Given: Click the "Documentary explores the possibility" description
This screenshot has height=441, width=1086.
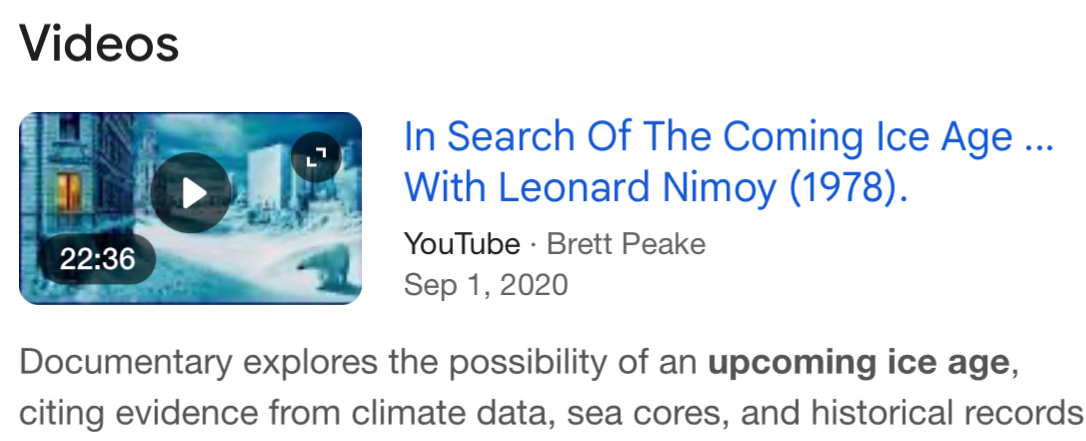Looking at the screenshot, I should [x=300, y=362].
